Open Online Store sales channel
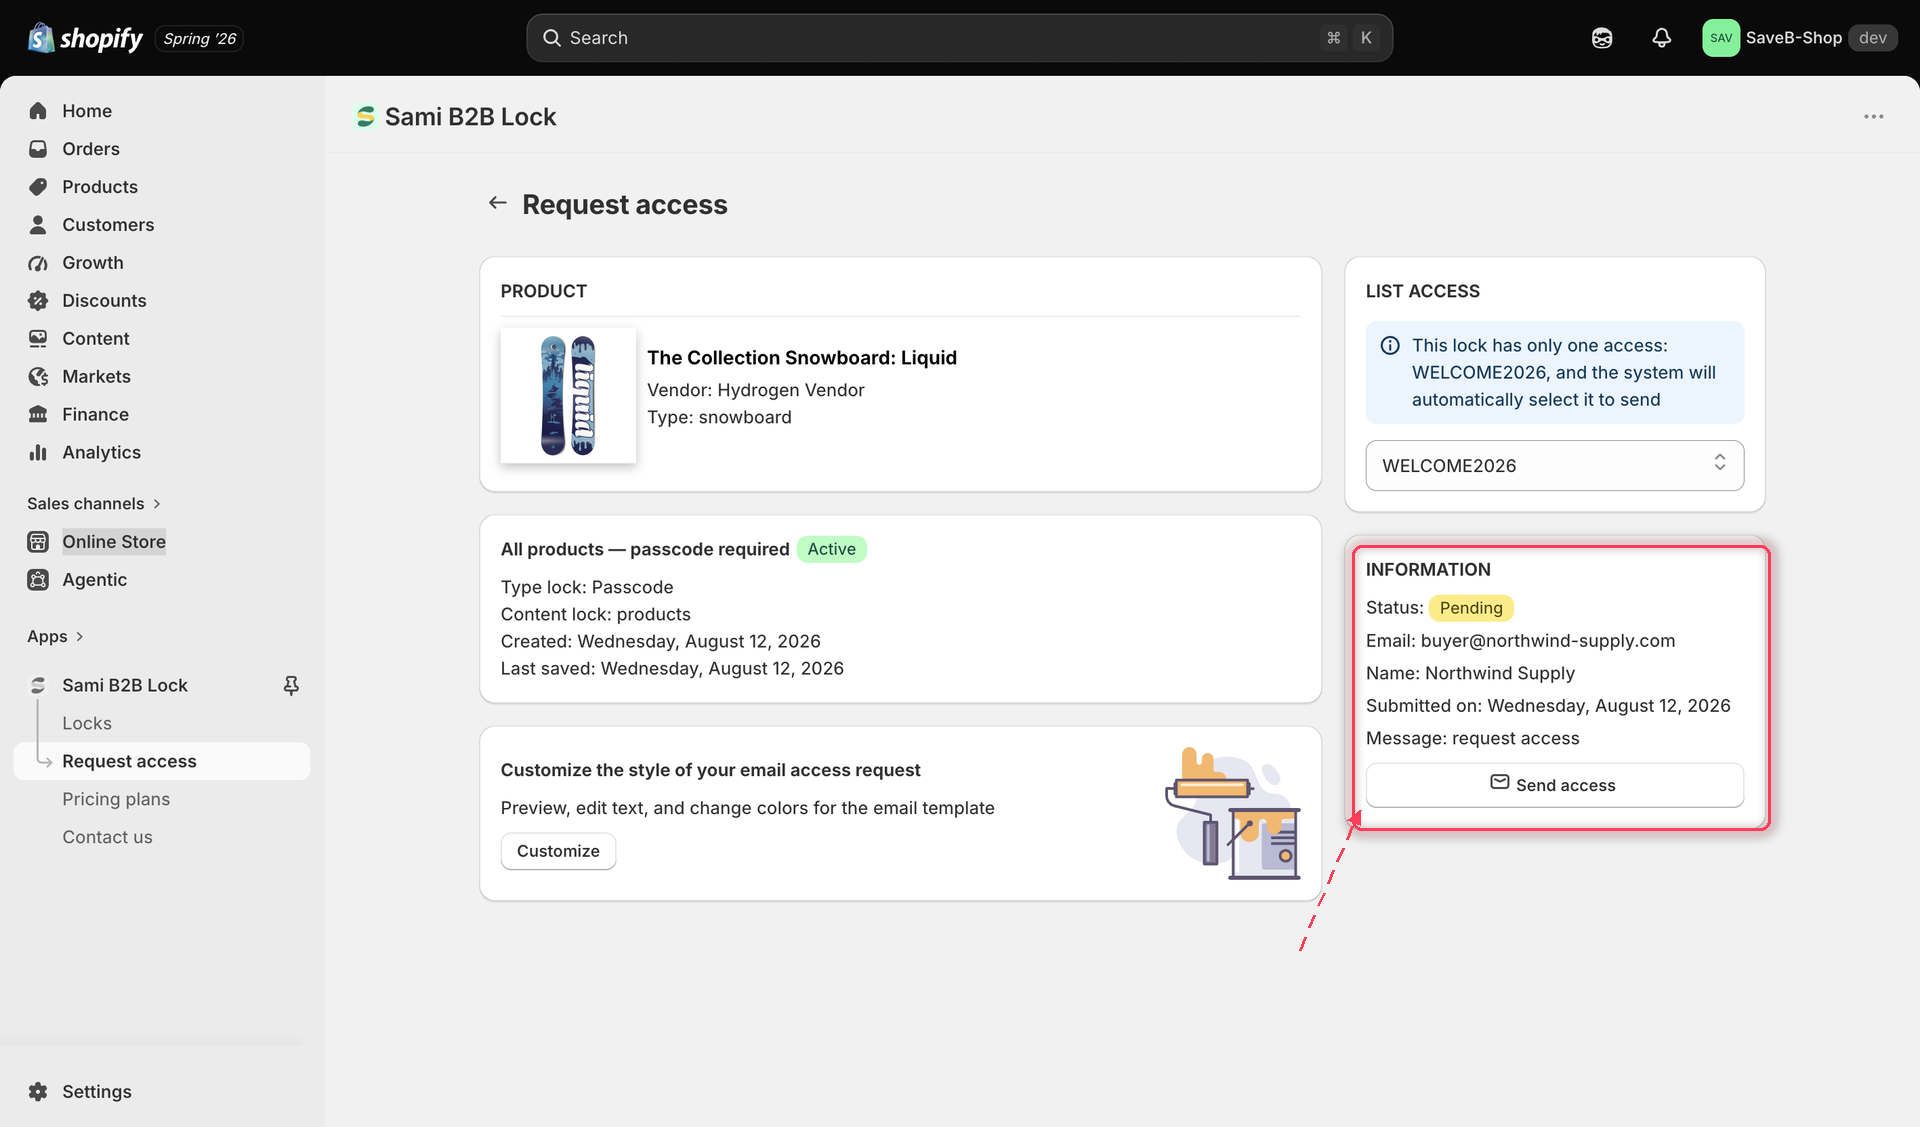This screenshot has height=1127, width=1920. (114, 542)
